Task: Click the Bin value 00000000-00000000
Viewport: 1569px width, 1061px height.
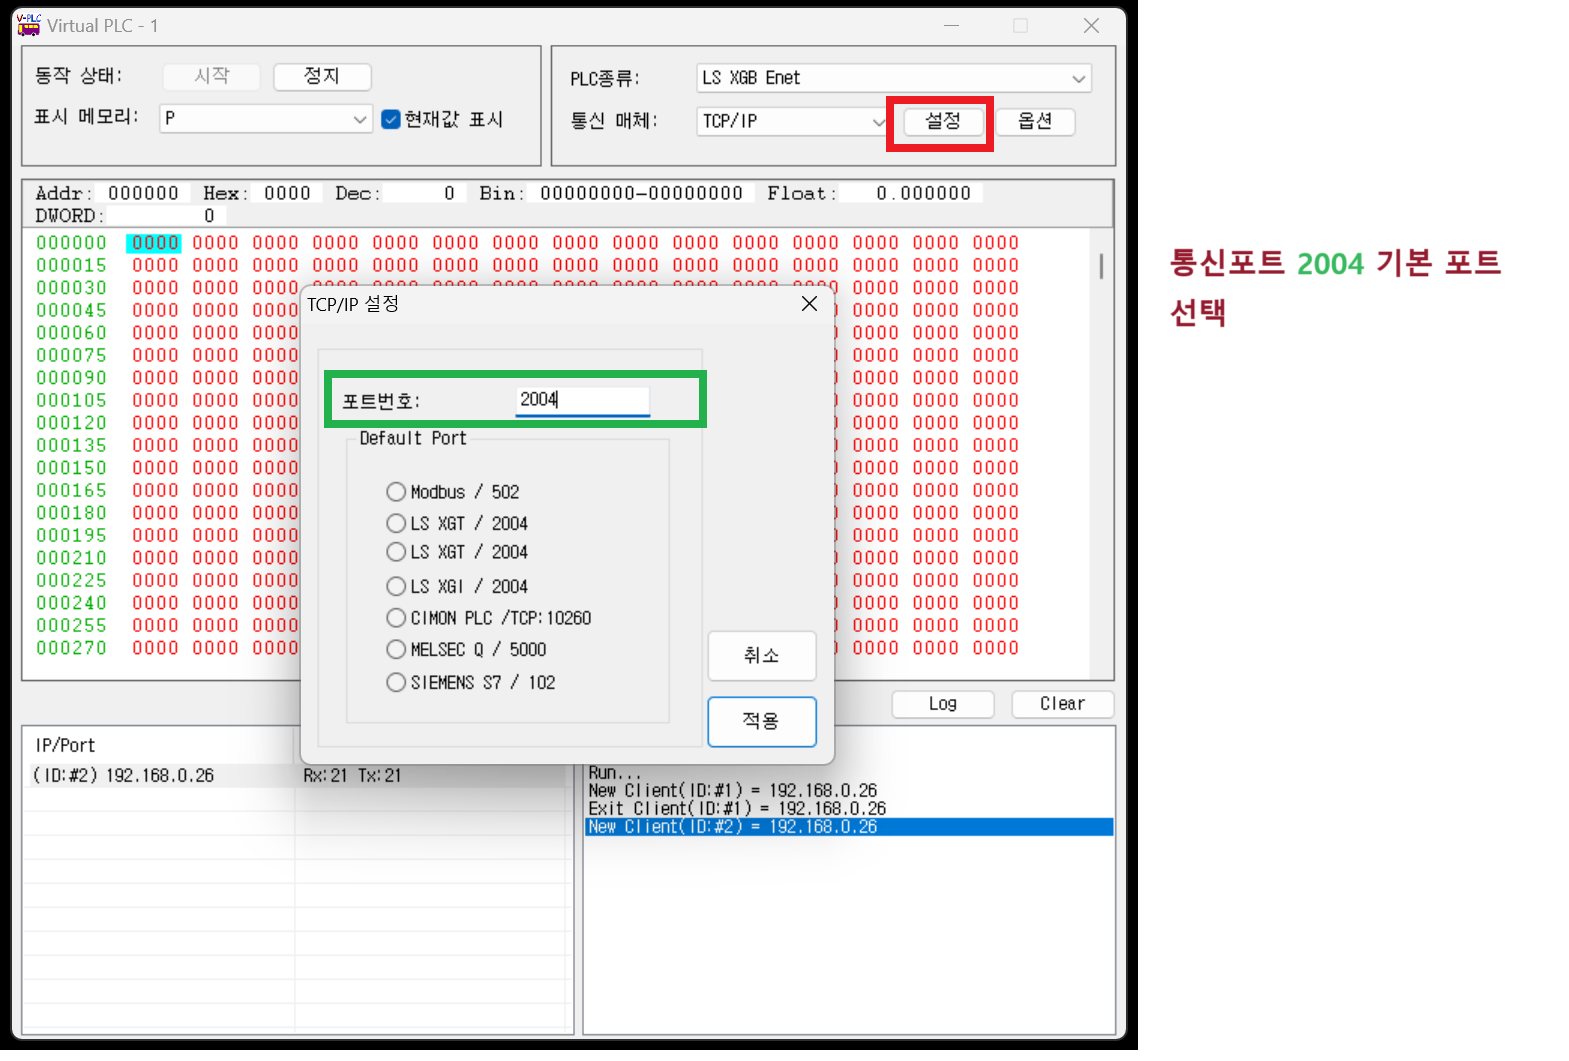Action: (x=641, y=194)
